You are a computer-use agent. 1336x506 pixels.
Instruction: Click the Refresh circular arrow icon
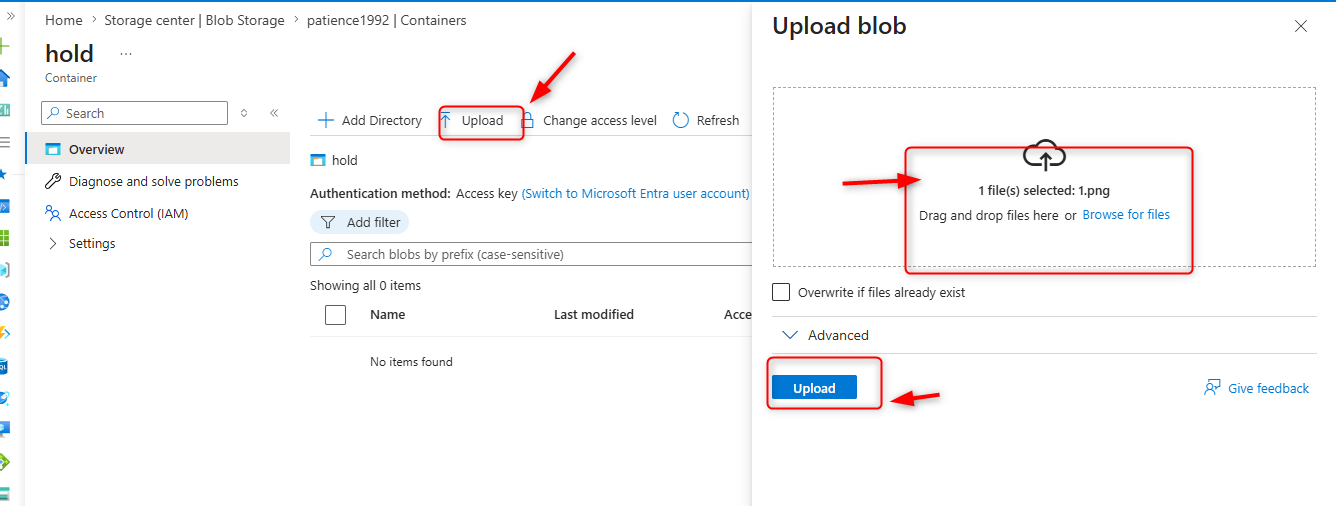click(681, 120)
